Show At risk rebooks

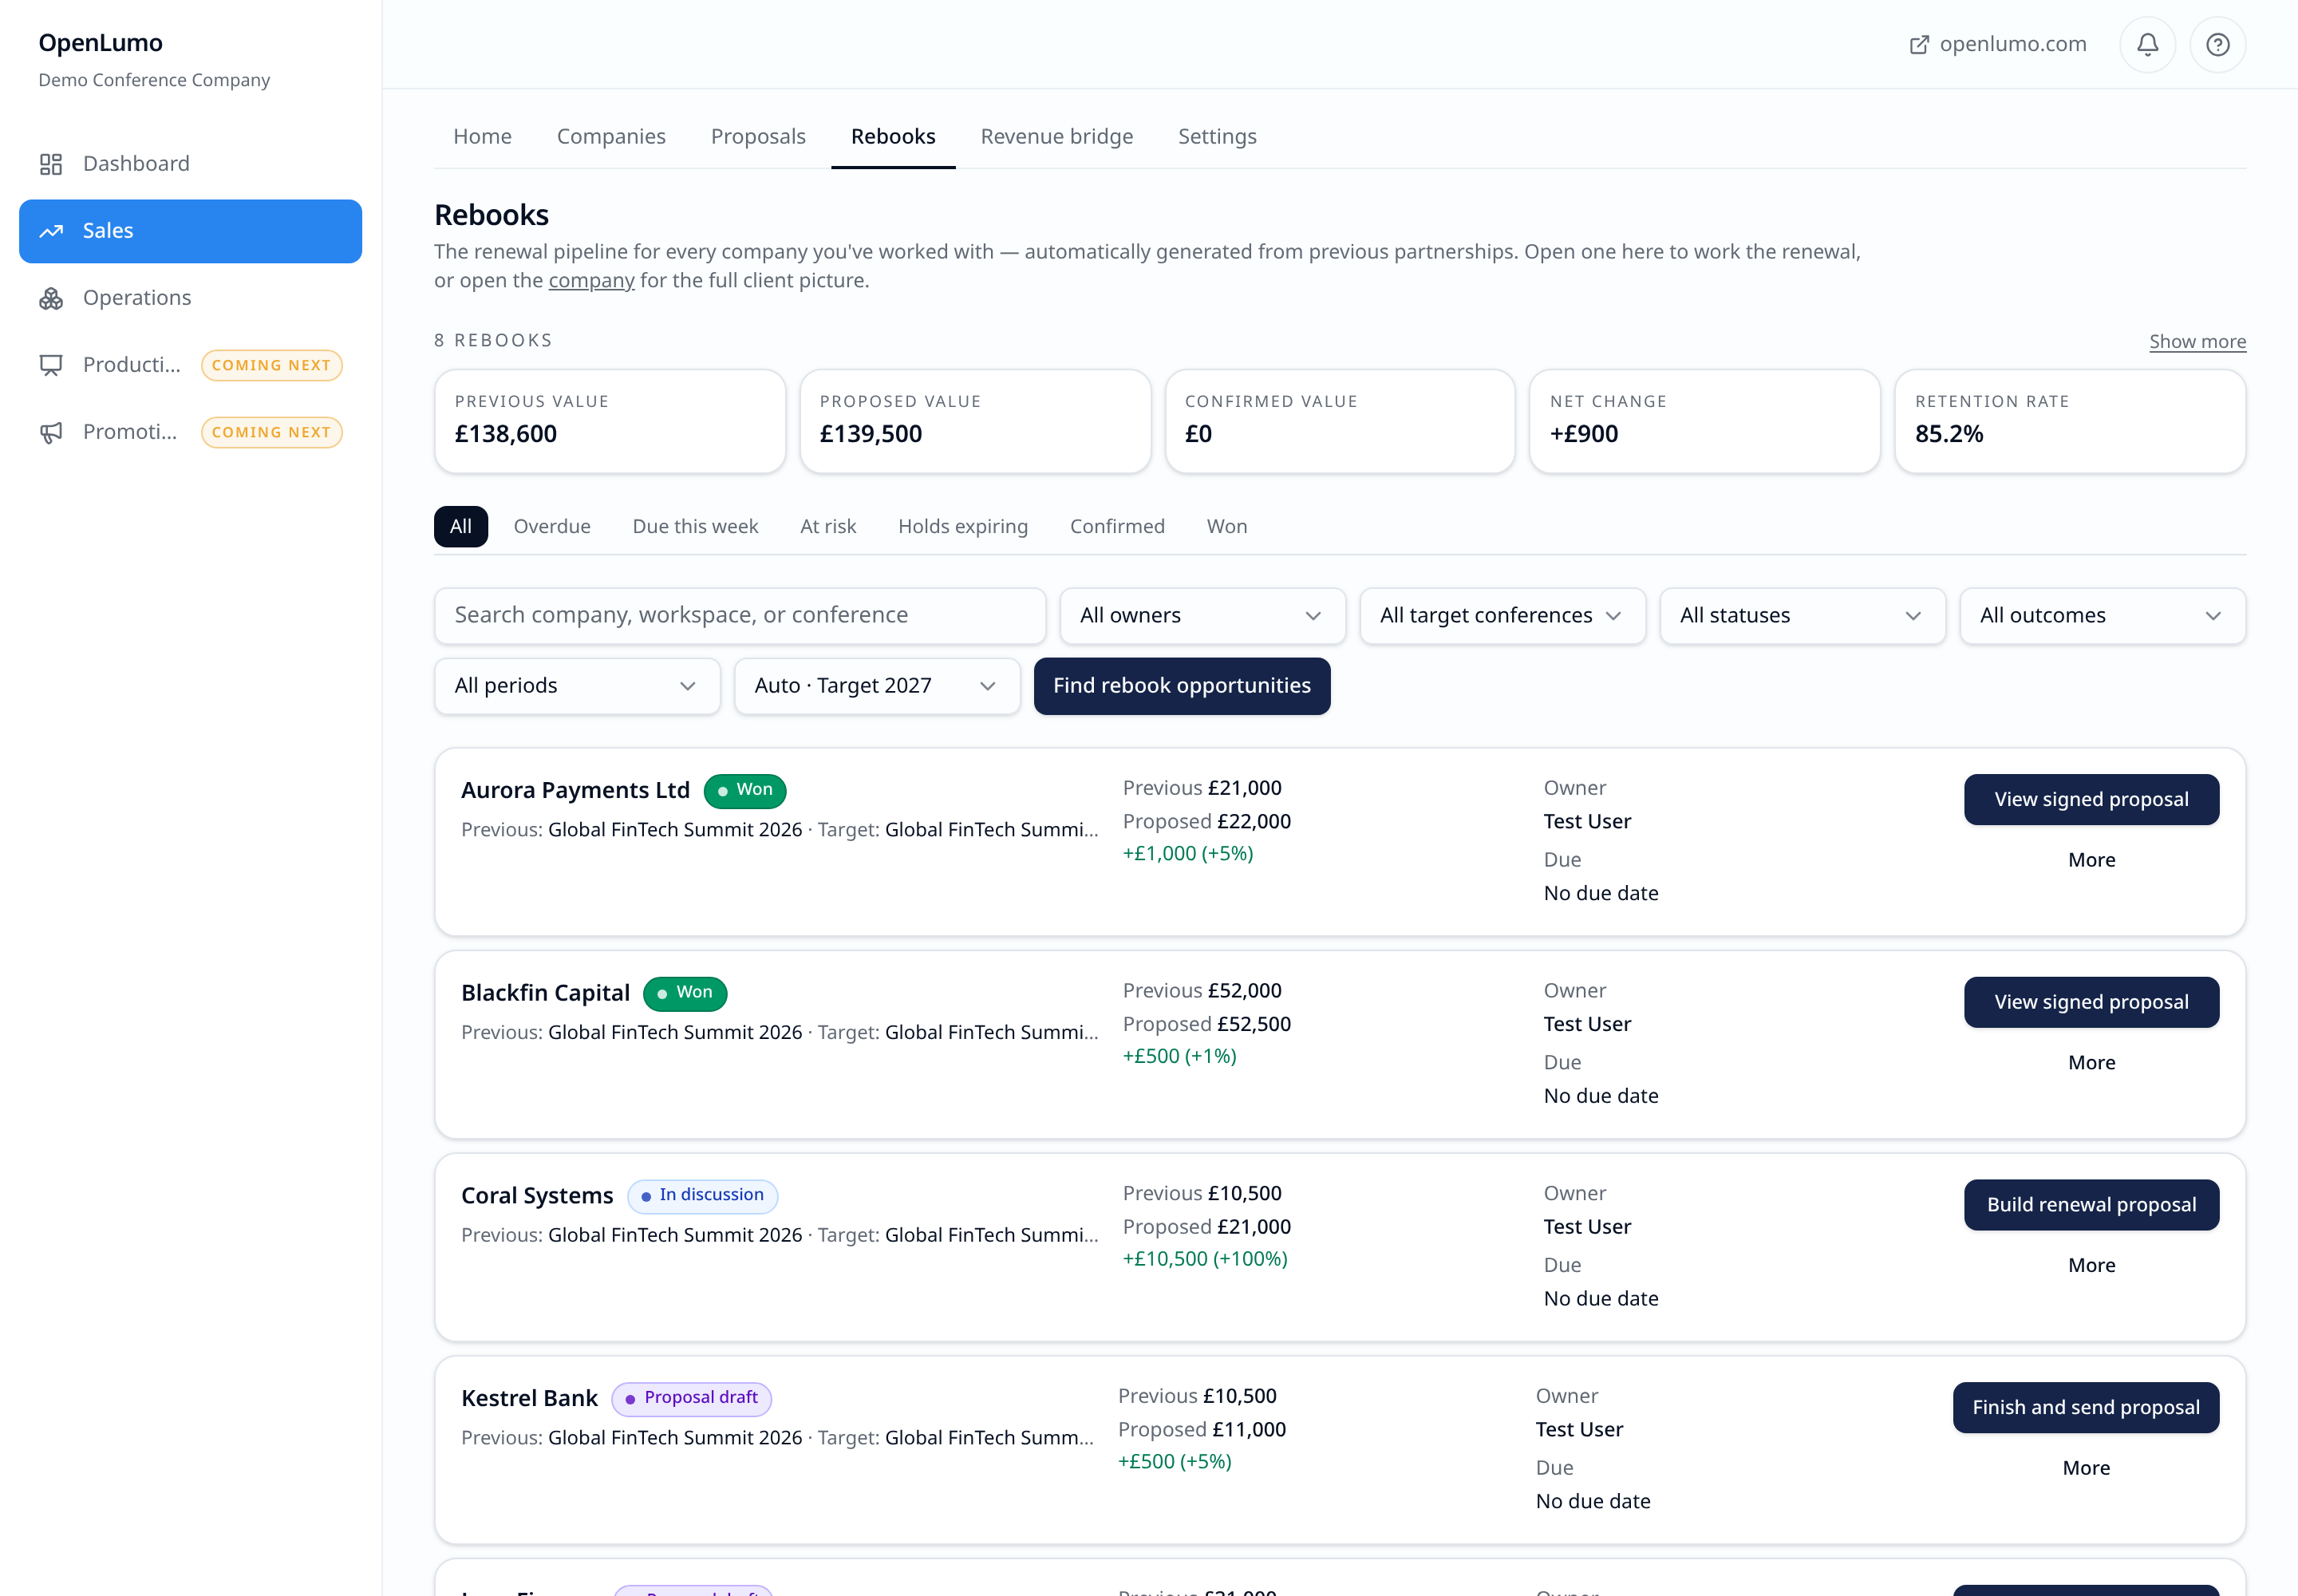point(828,527)
